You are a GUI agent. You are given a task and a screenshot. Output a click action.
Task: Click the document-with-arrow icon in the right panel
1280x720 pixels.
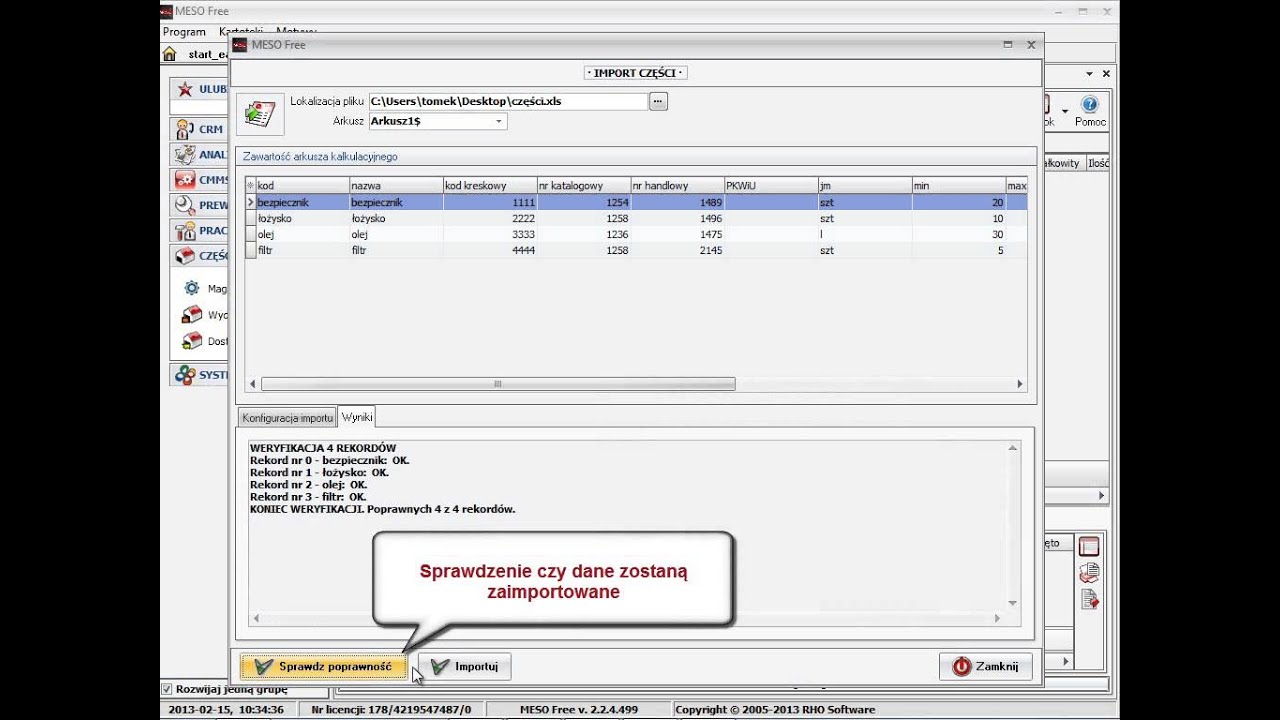[1089, 599]
